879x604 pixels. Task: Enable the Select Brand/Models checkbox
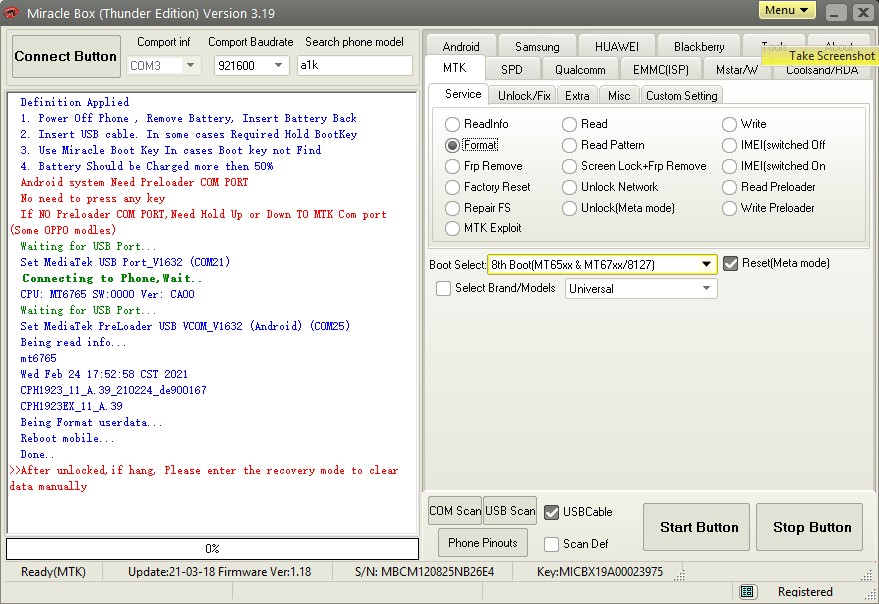(x=443, y=288)
